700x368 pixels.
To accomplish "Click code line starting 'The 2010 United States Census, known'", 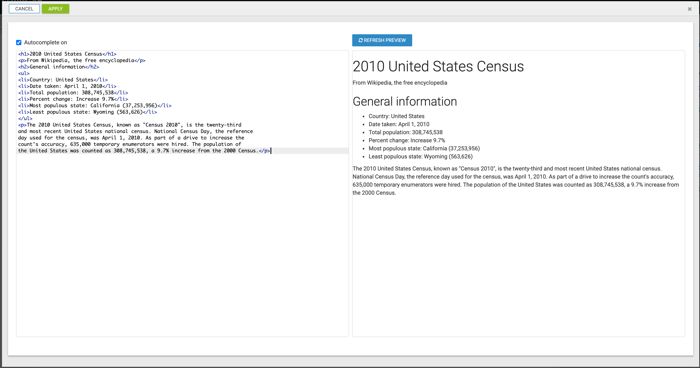I will tap(129, 125).
